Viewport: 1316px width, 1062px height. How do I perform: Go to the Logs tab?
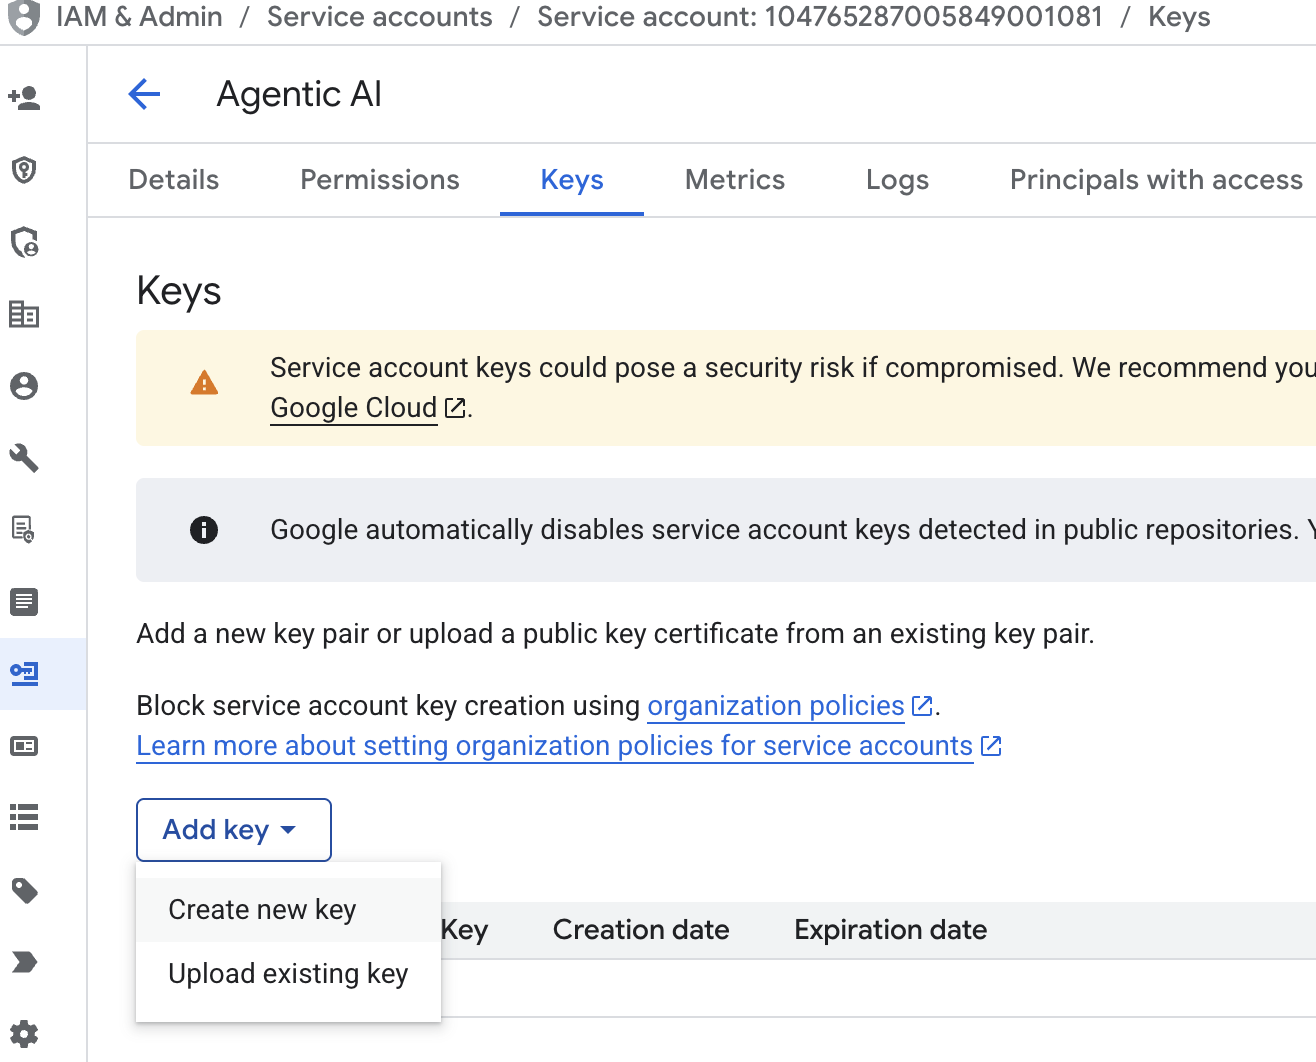[x=897, y=180]
